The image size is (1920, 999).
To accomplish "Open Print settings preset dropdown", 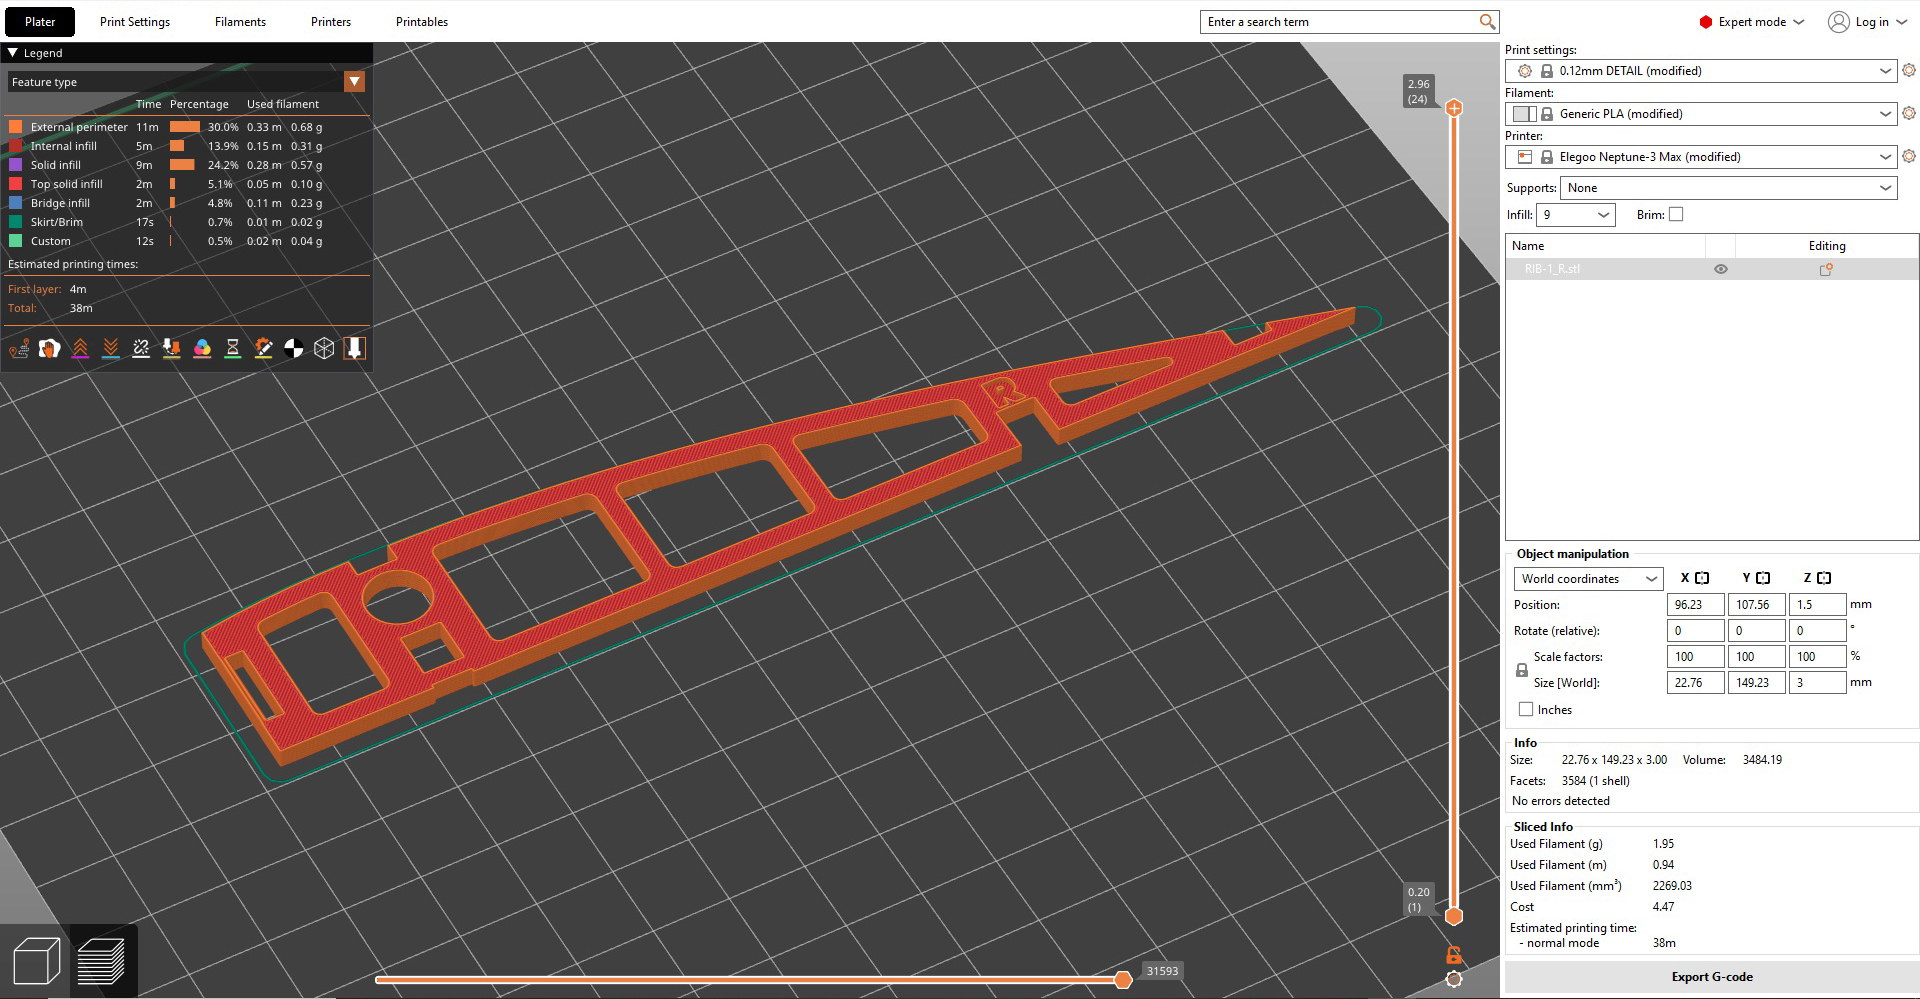I will click(1700, 71).
